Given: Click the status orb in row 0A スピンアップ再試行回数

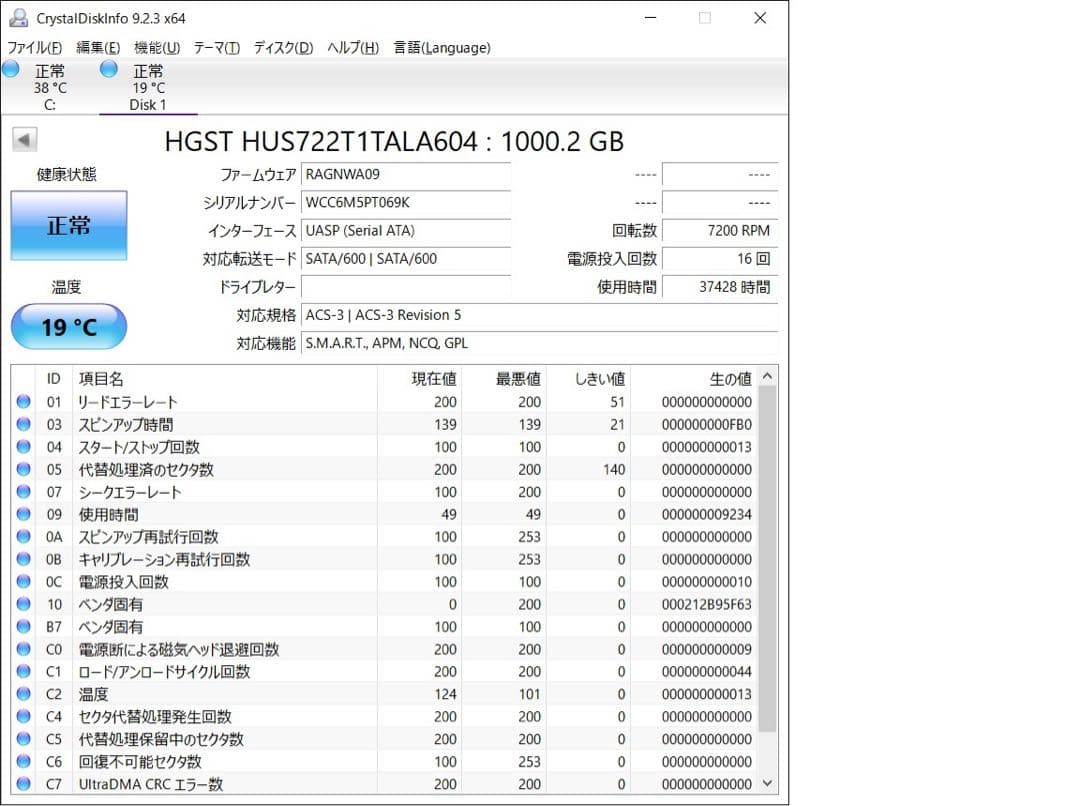Looking at the screenshot, I should click(23, 536).
